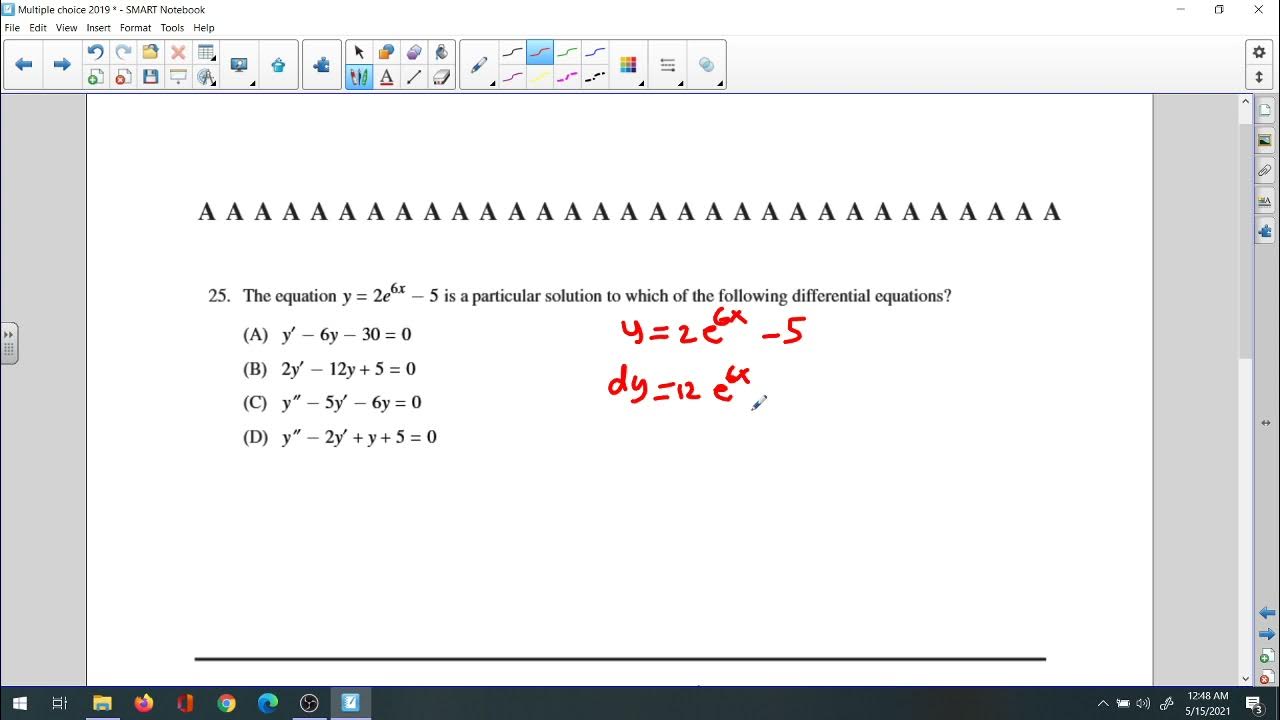Screen dimensions: 1280x720
Task: Move sidebar with double-headed arrow
Action: pyautogui.click(x=1265, y=423)
